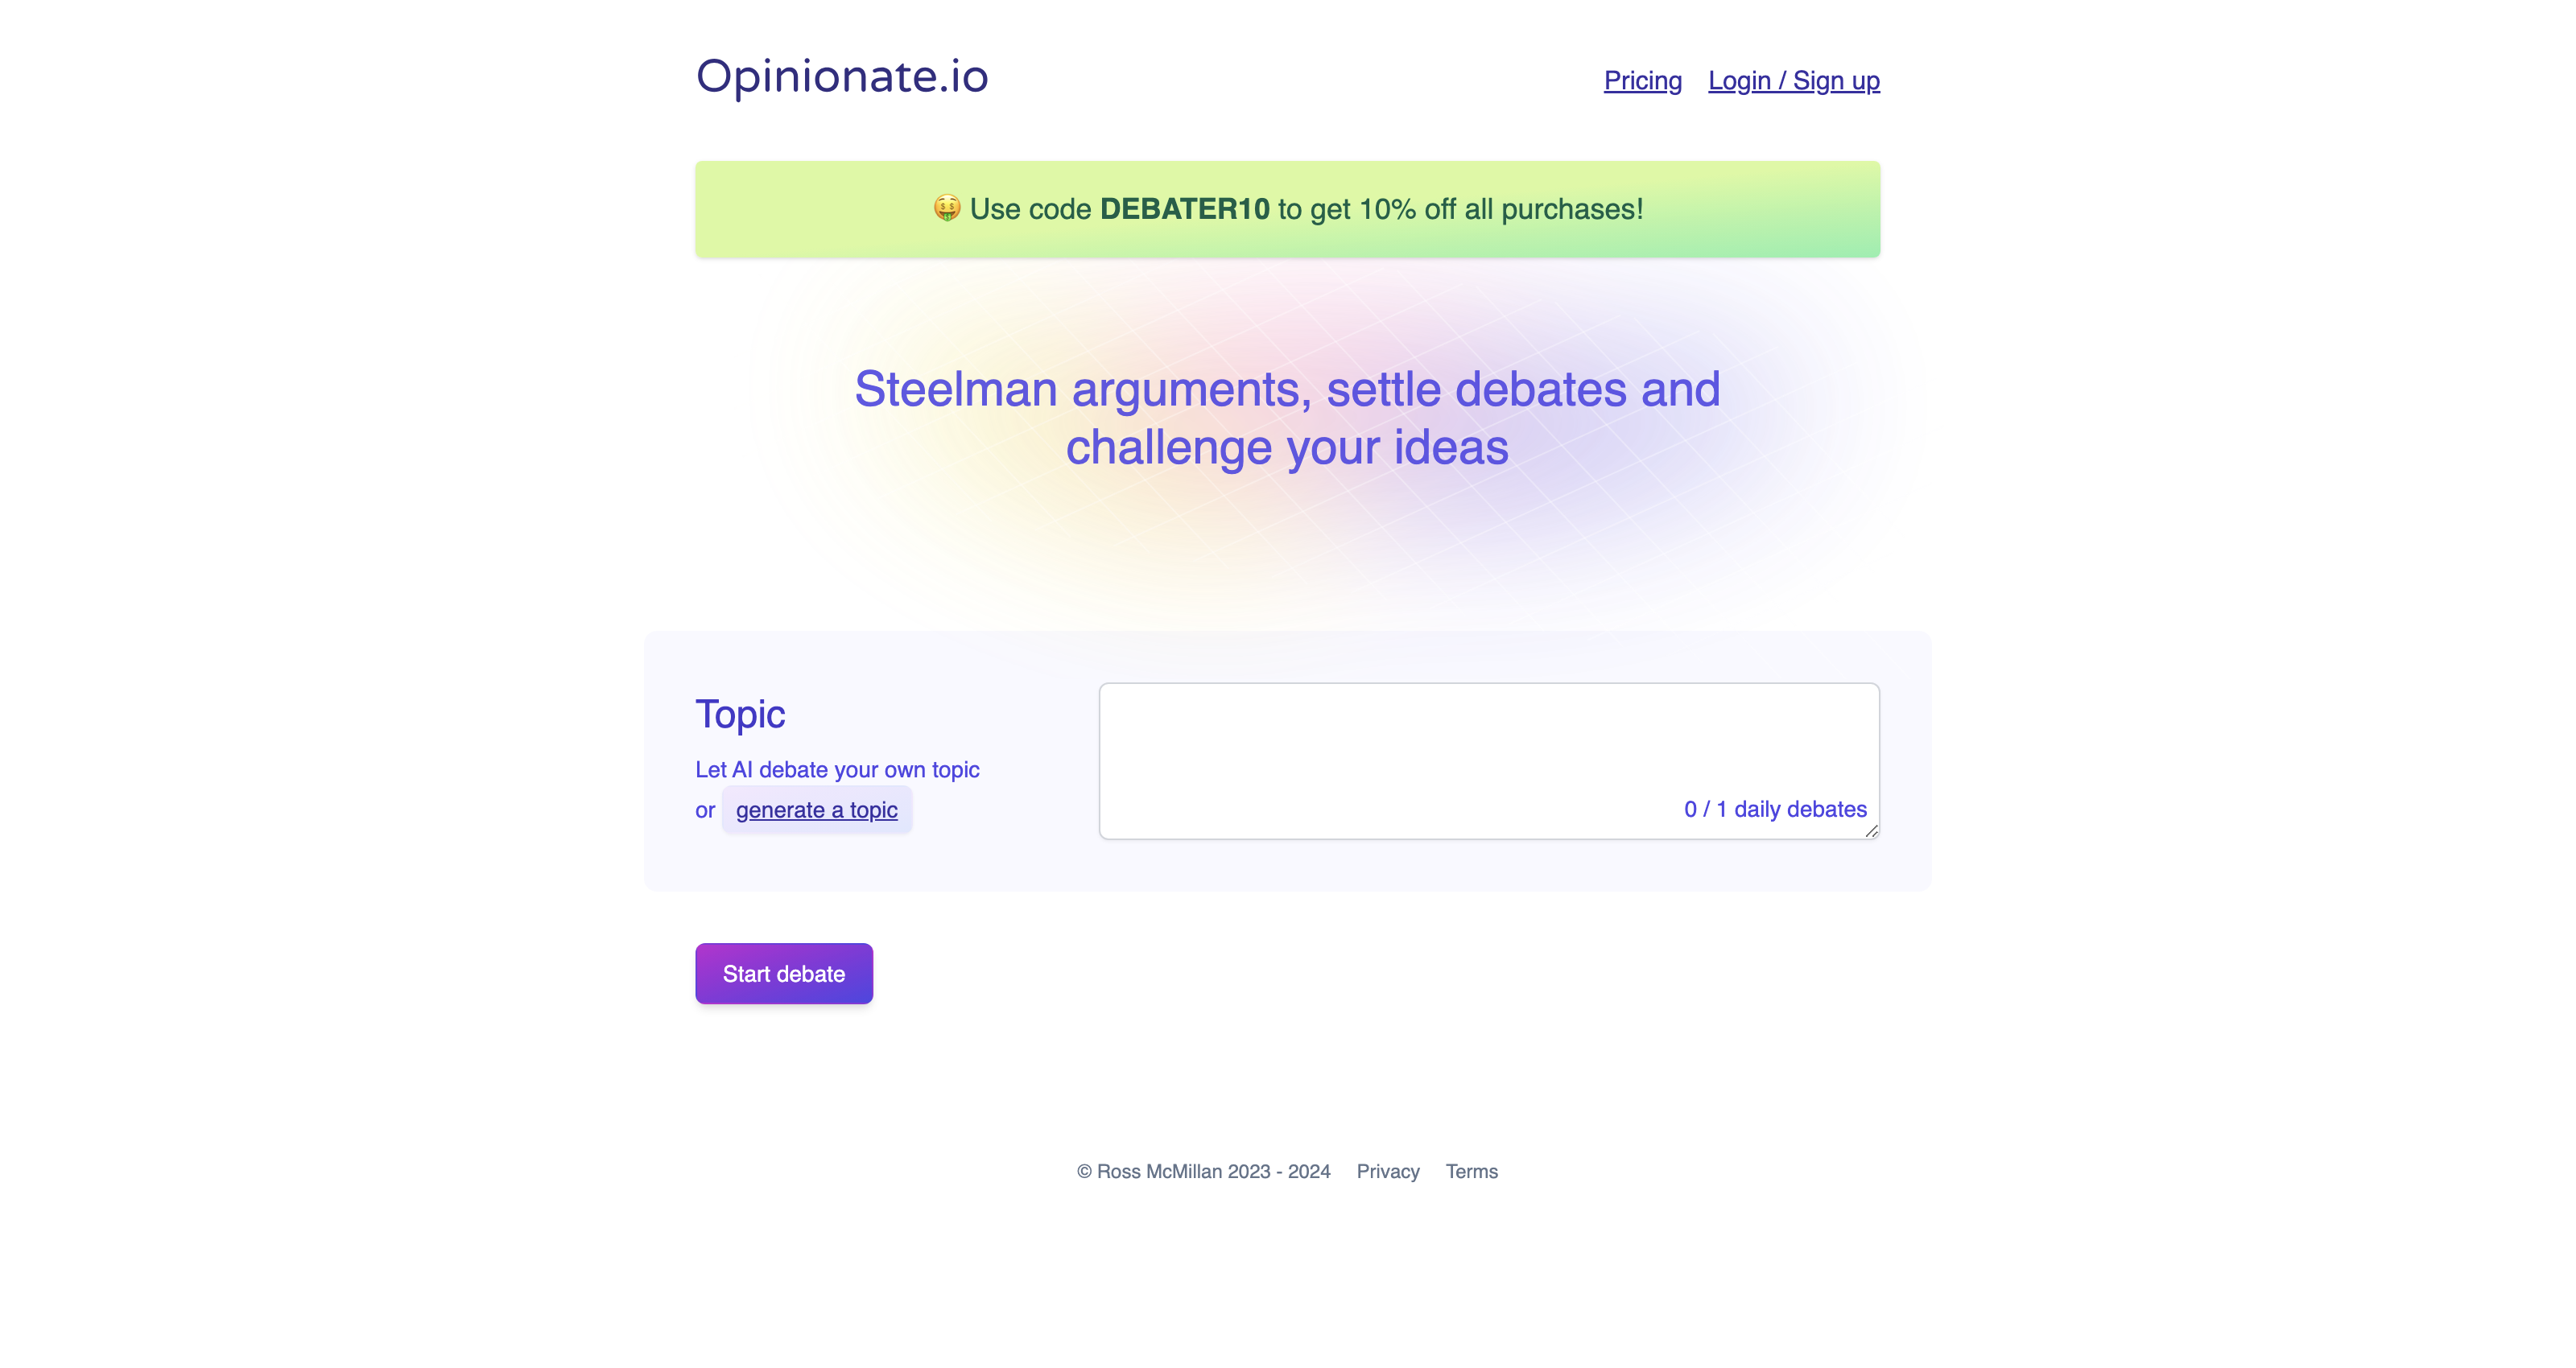Screen dimensions: 2576x1368
Task: Click the Let AI debate your own topic text
Action: pyautogui.click(x=837, y=770)
